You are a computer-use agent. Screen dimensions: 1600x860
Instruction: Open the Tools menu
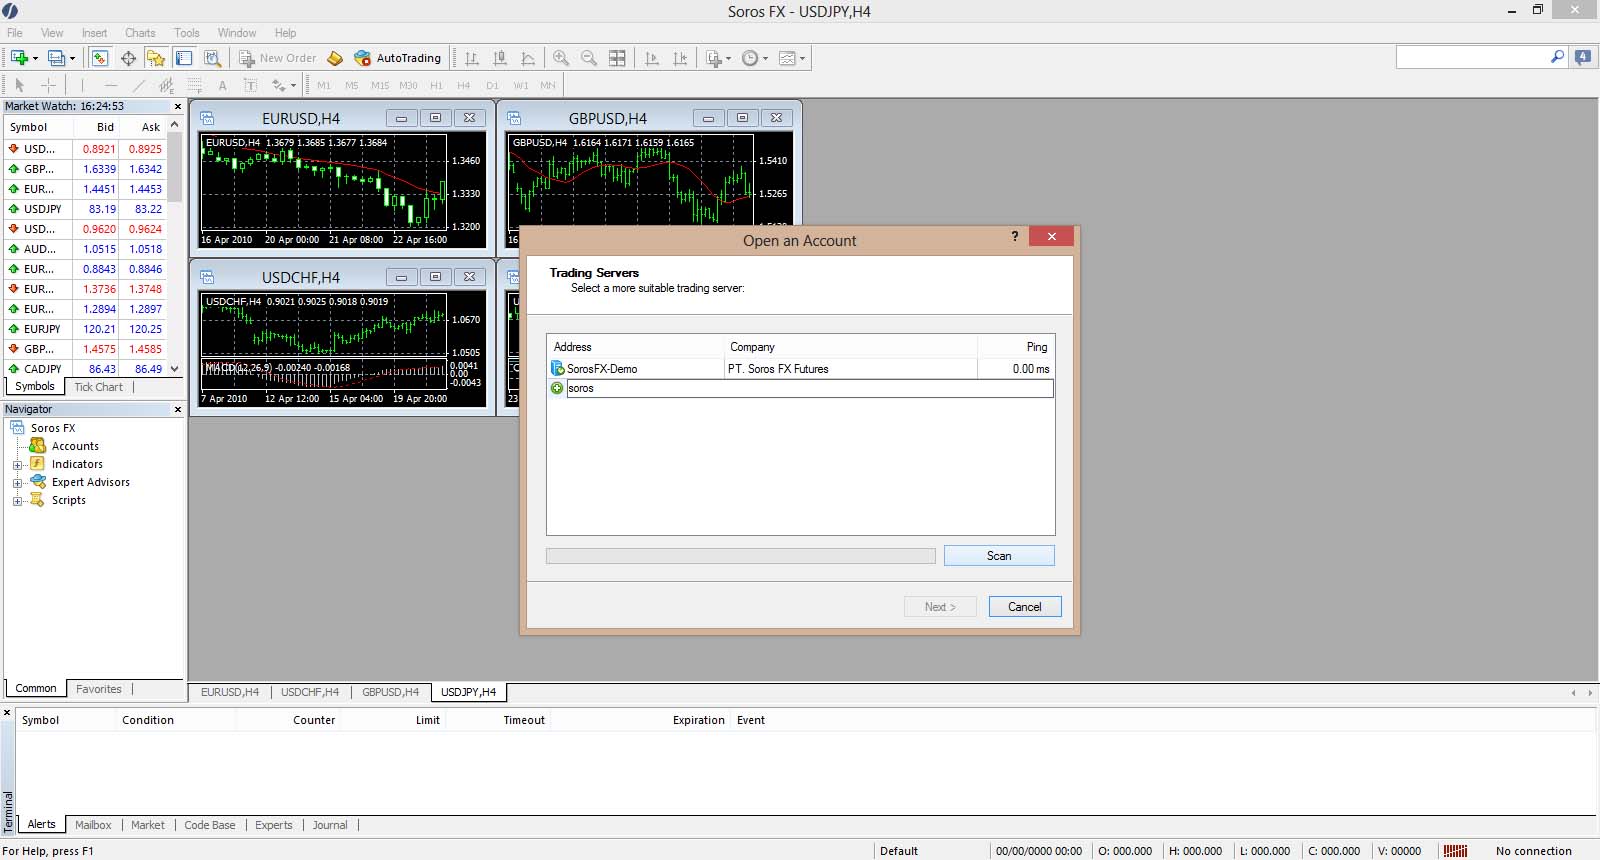click(x=187, y=33)
